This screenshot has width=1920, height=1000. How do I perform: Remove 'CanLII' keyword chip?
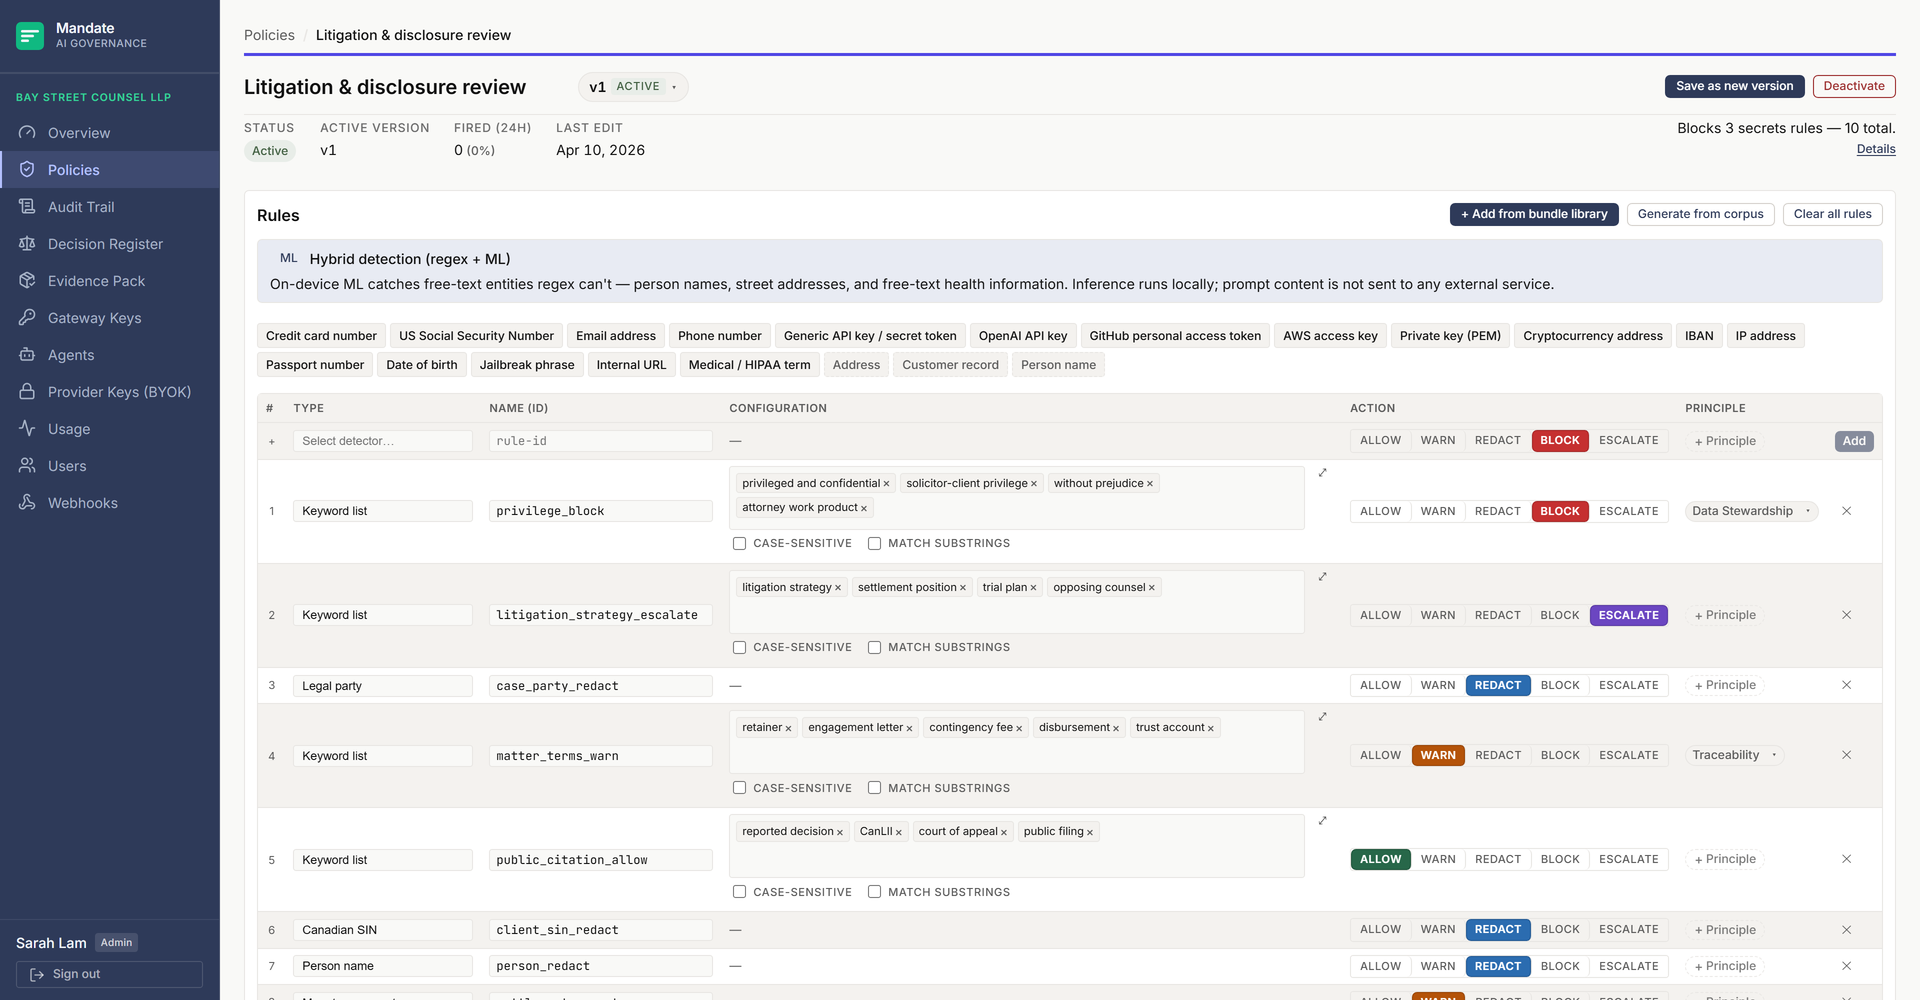[x=898, y=832]
